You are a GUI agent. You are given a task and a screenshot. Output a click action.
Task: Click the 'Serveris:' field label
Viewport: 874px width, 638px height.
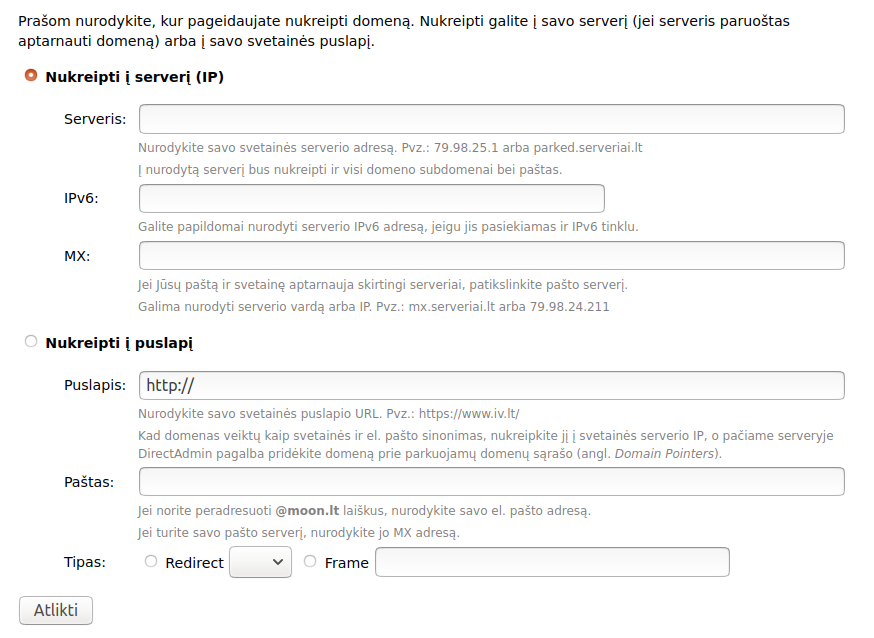click(95, 119)
